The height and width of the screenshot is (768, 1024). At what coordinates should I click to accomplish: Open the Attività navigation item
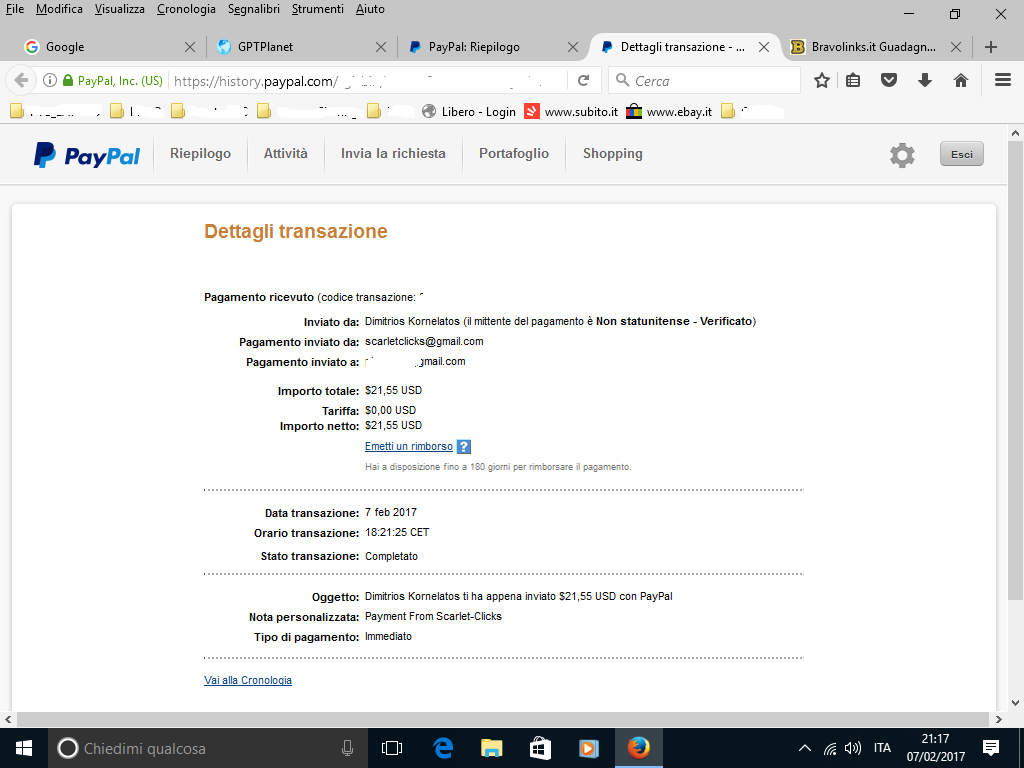coord(285,153)
